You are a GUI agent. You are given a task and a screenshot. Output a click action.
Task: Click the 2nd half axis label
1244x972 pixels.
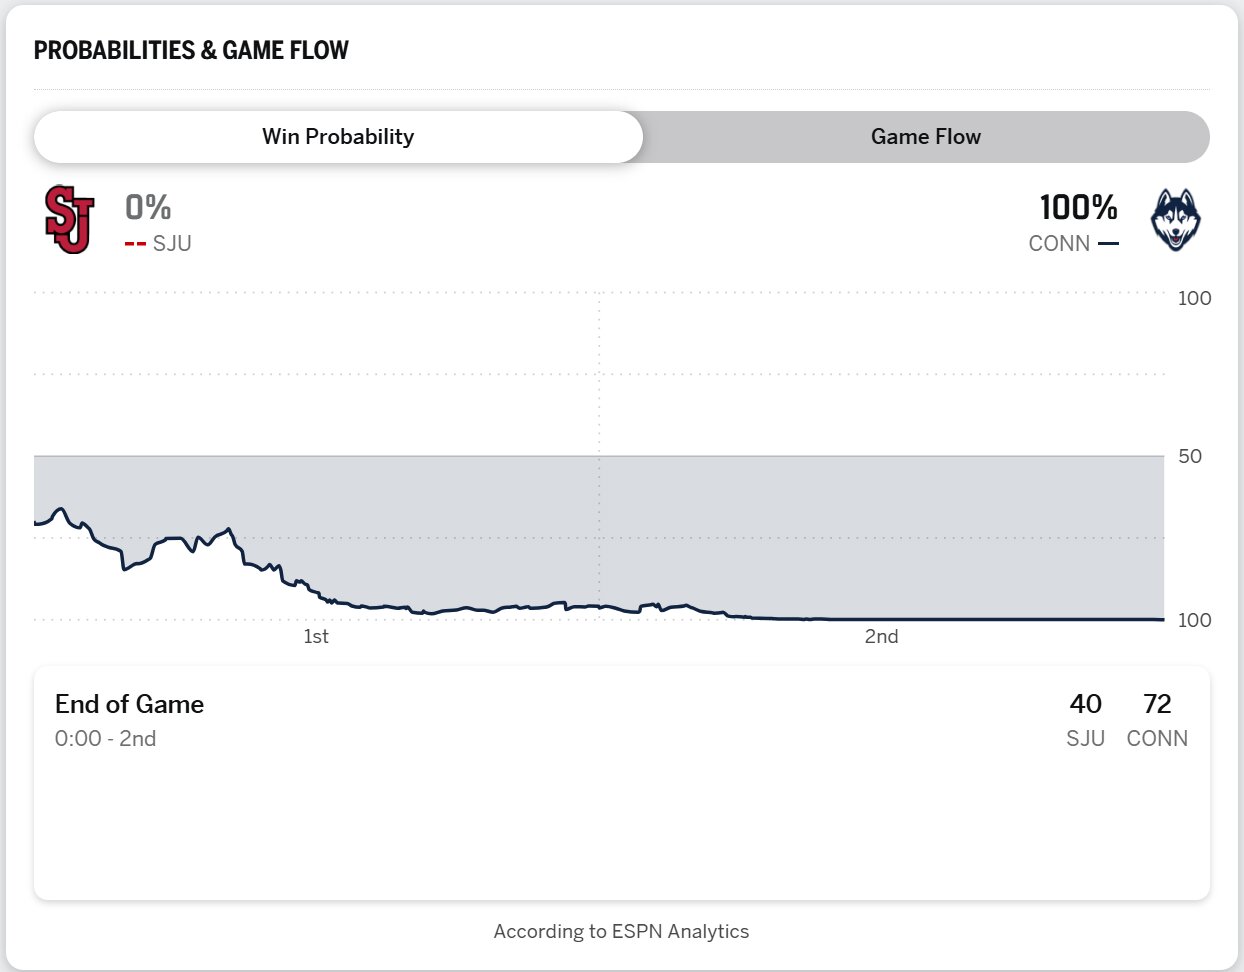pyautogui.click(x=881, y=637)
